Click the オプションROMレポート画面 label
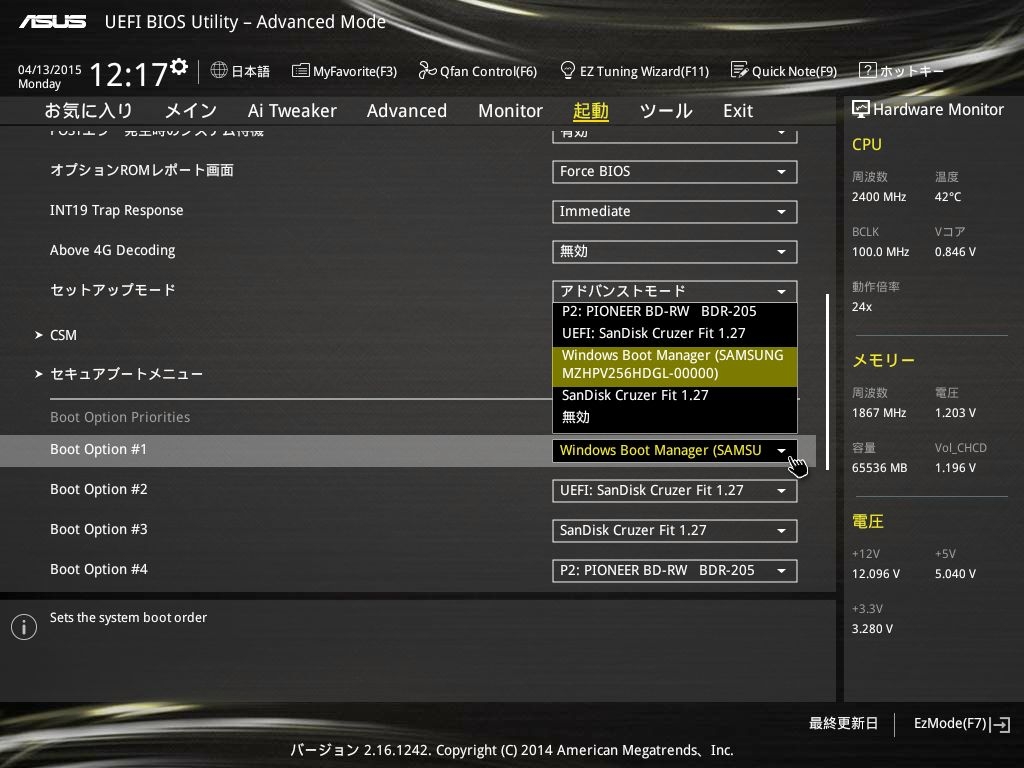Viewport: 1024px width, 768px height. click(142, 170)
